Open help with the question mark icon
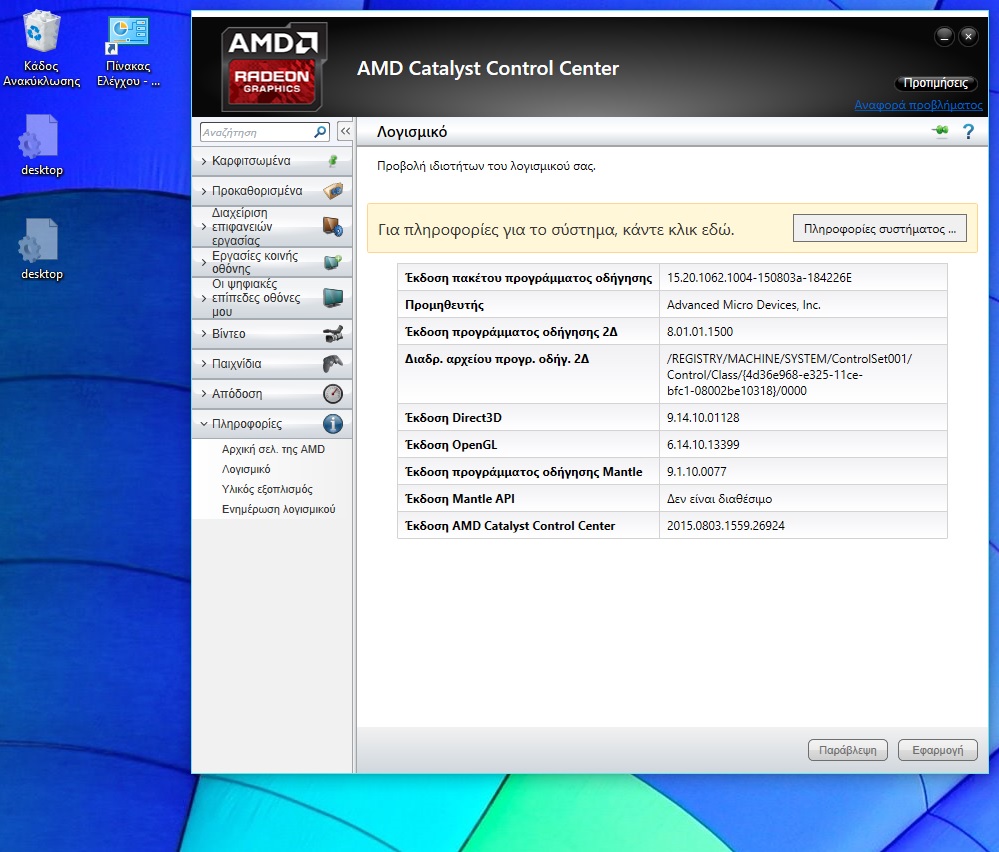Viewport: 999px width, 852px height. [967, 132]
